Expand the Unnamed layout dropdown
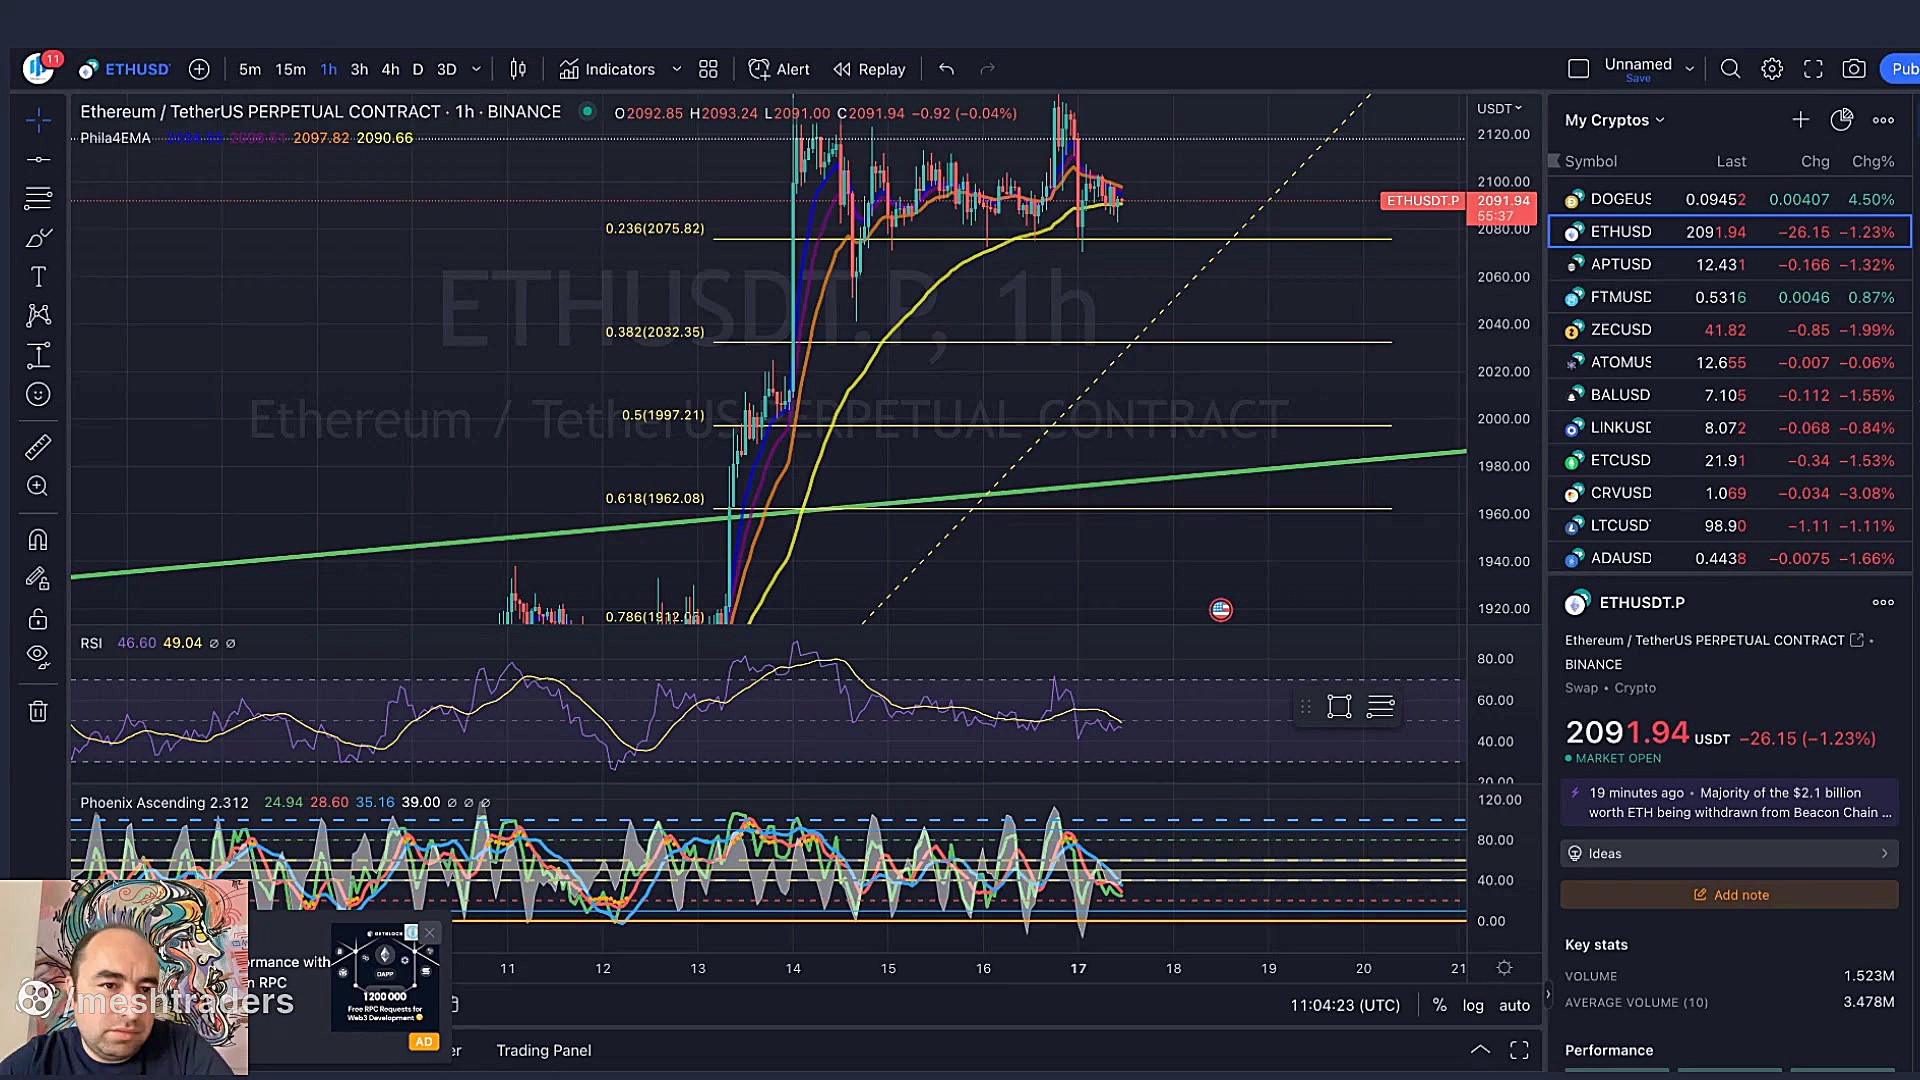Image resolution: width=1920 pixels, height=1080 pixels. (x=1690, y=69)
